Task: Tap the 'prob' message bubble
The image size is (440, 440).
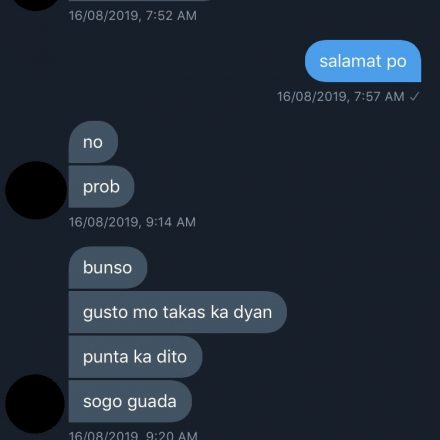Action: pos(101,187)
